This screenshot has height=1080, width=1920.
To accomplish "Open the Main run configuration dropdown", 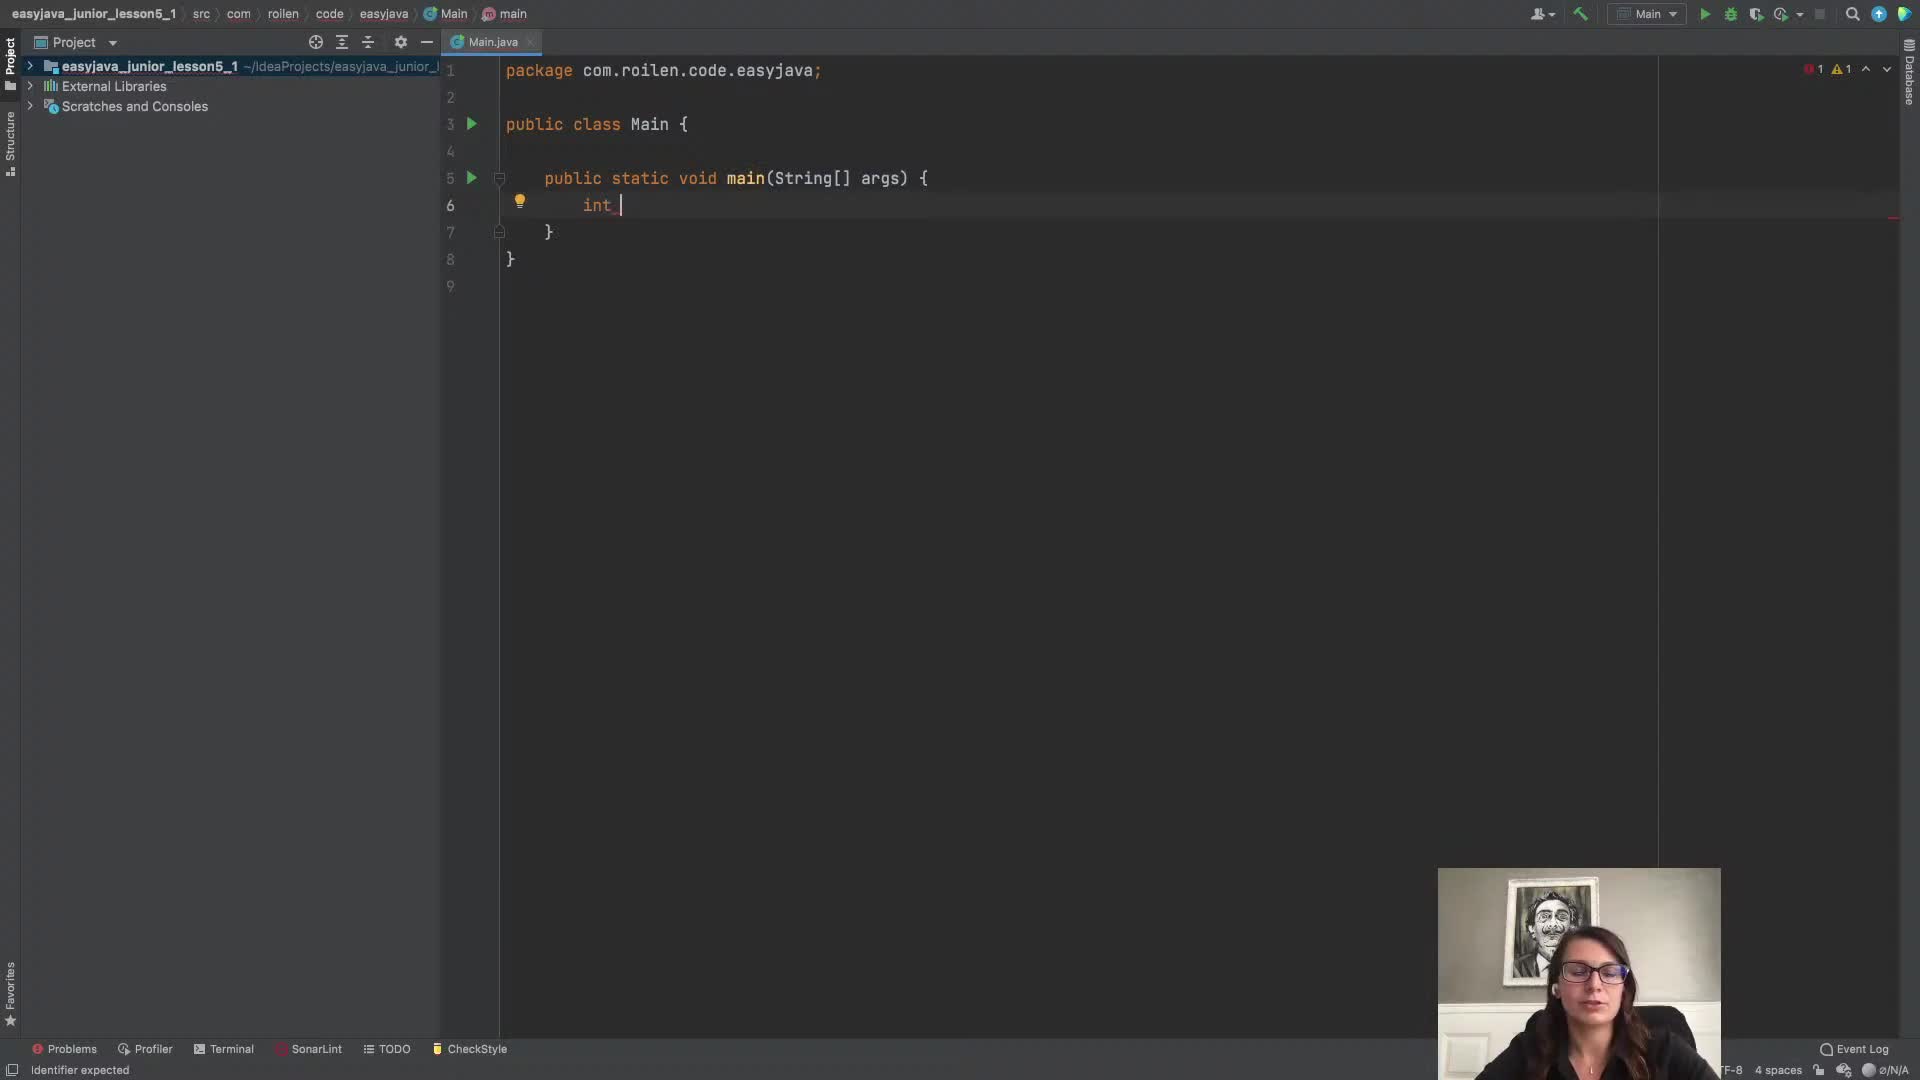I will 1647,14.
